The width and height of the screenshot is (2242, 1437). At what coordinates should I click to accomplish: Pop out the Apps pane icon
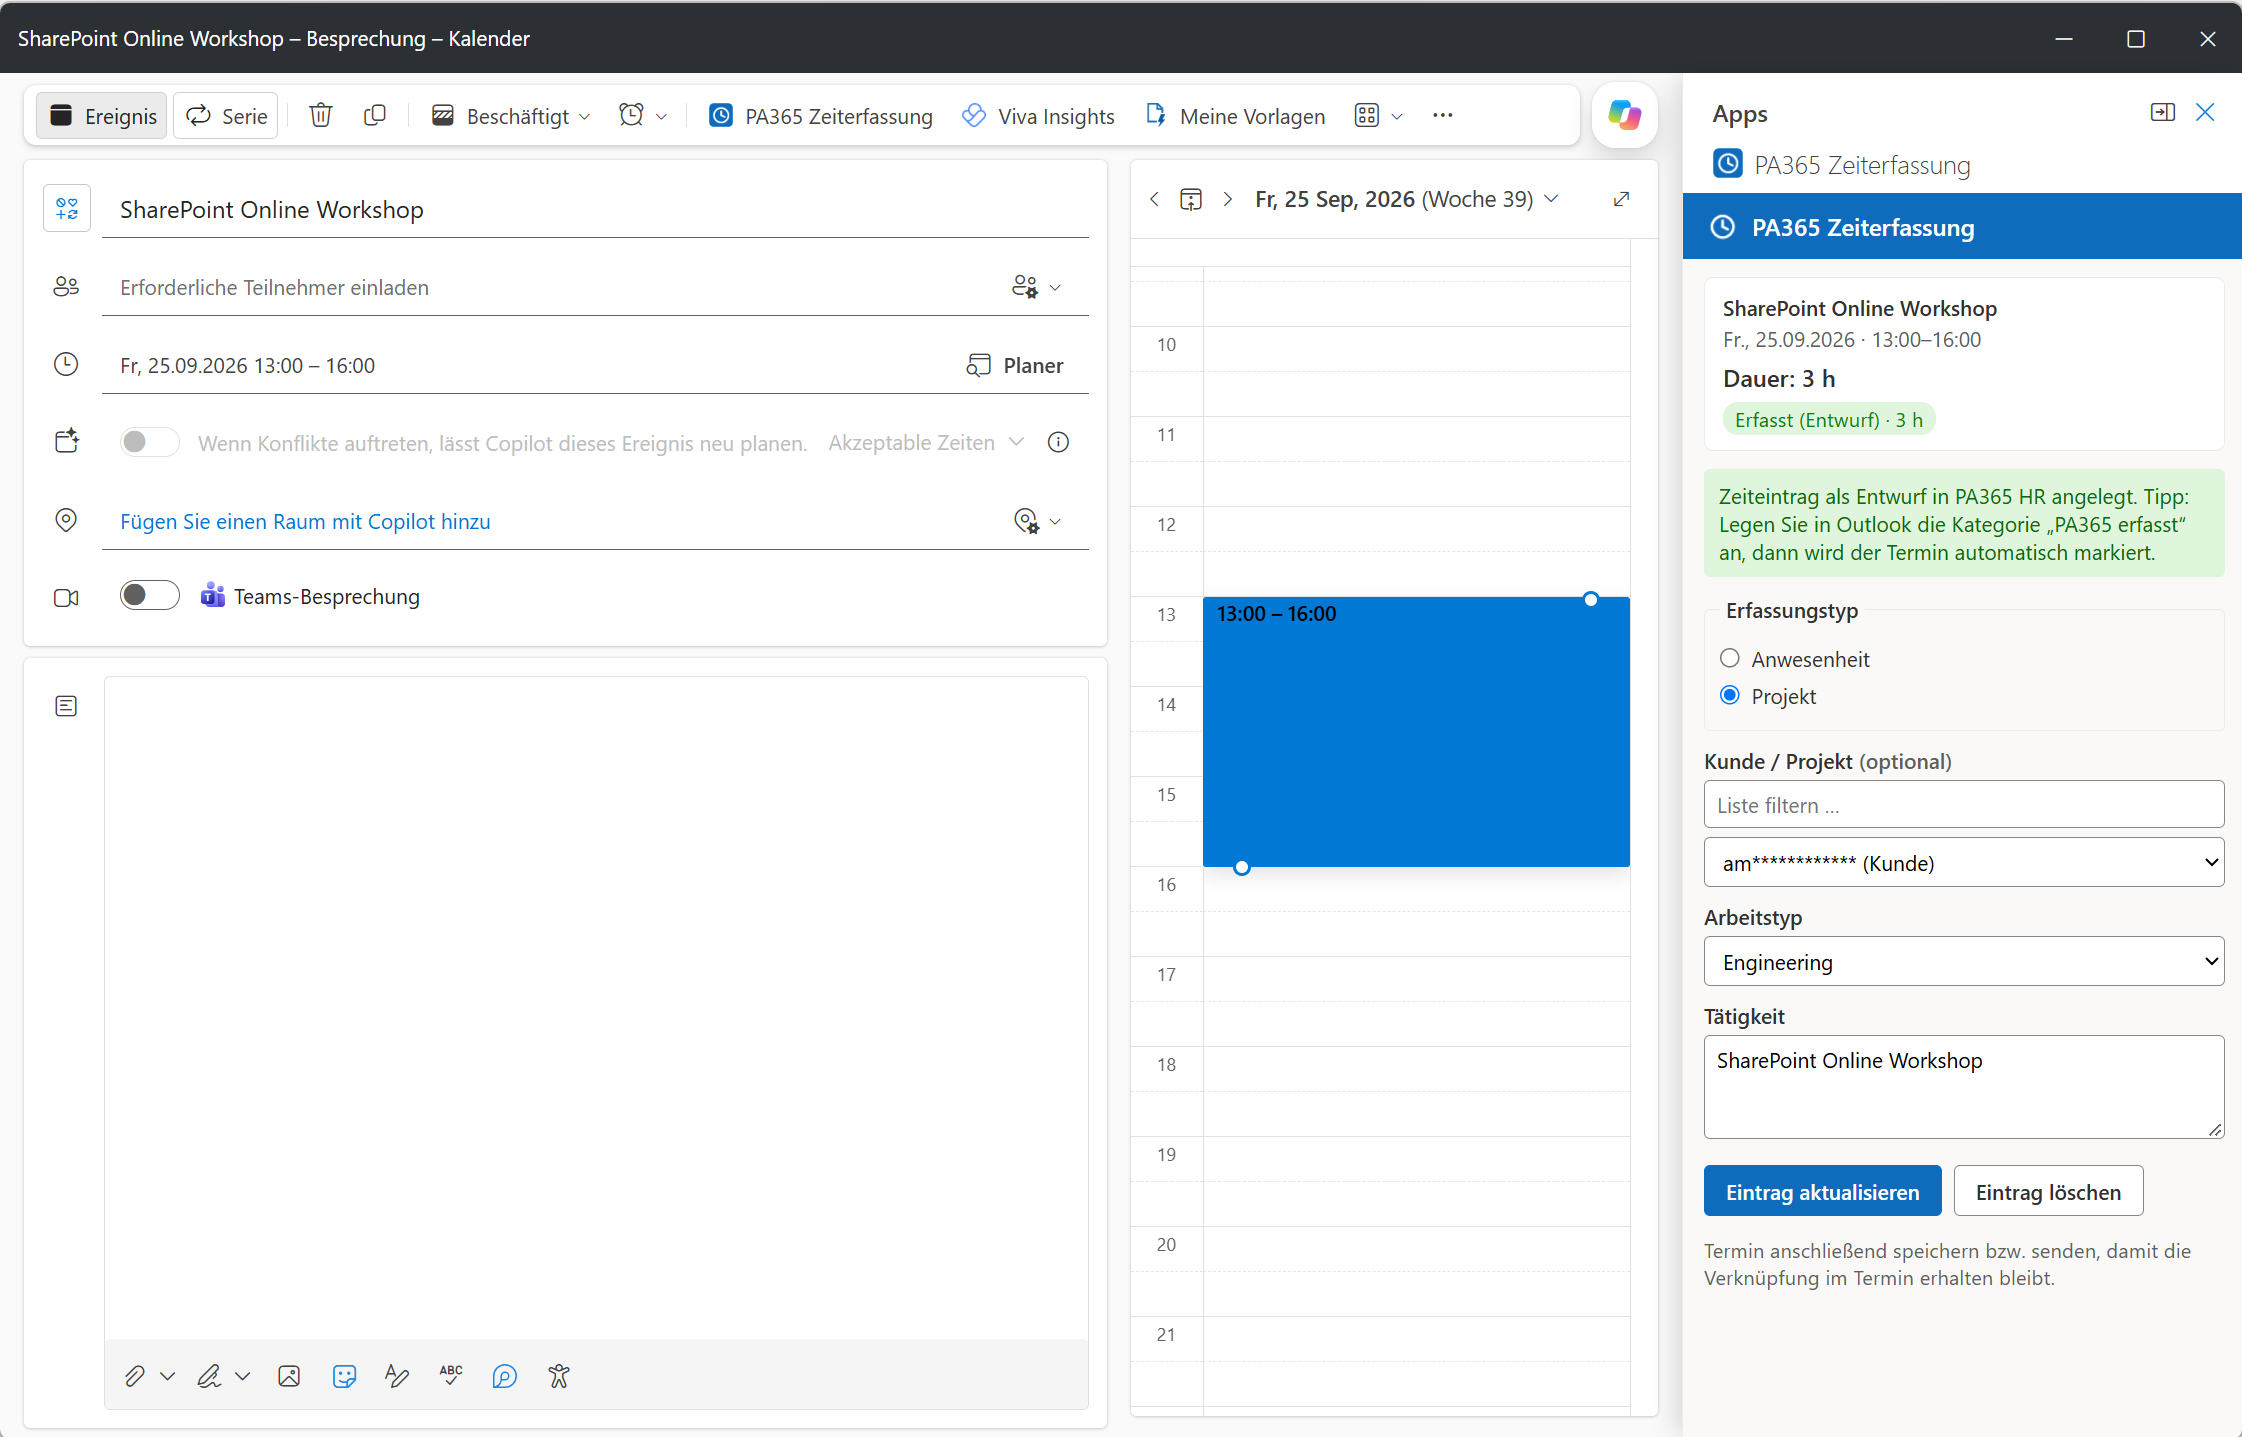2163,113
